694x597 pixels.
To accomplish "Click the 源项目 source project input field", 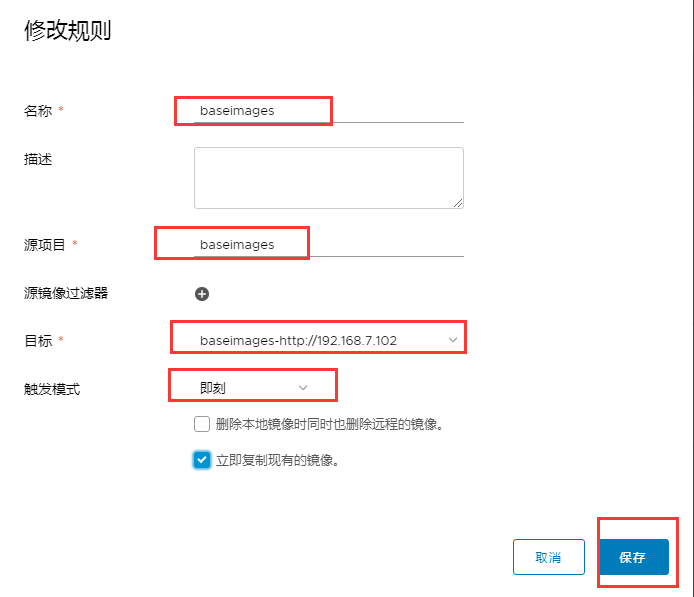I will pyautogui.click(x=328, y=245).
